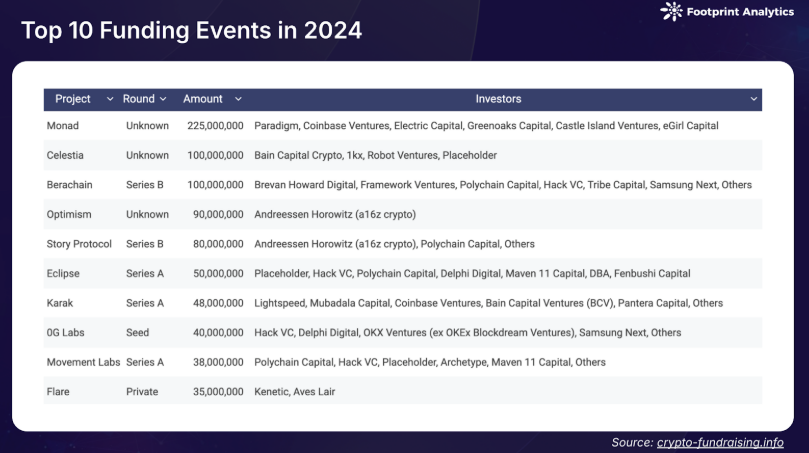The width and height of the screenshot is (809, 453).
Task: Click the Berachain Series B round cell
Action: tap(144, 185)
